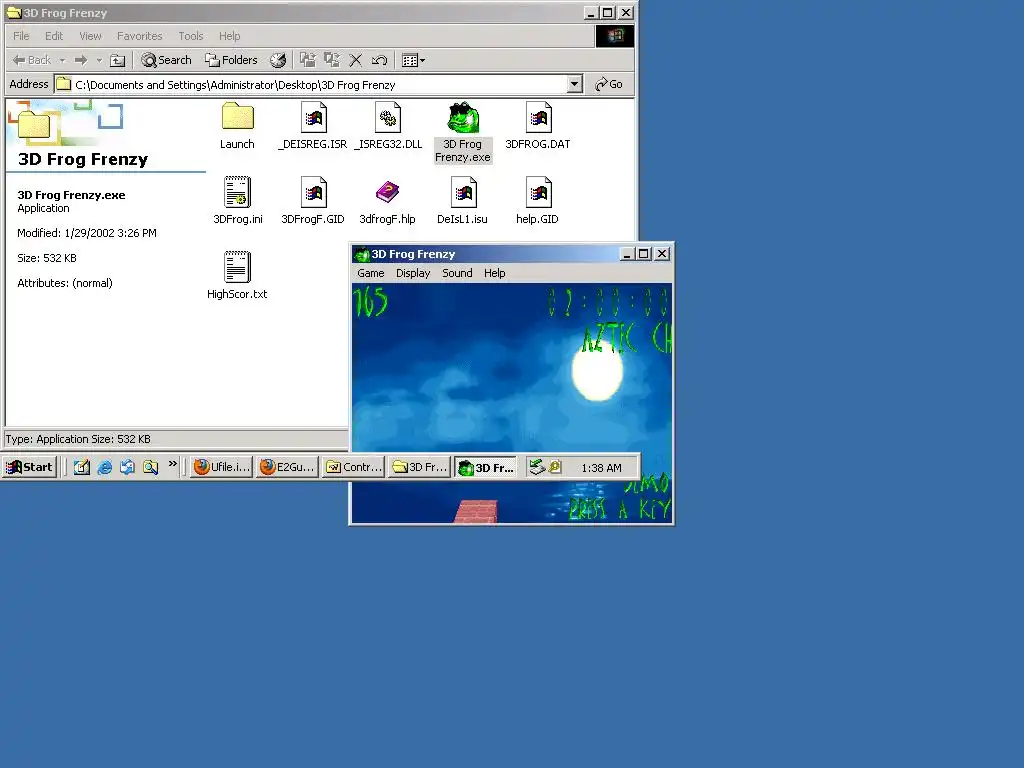1024x768 pixels.
Task: Open the File menu in Explorer
Action: point(22,36)
